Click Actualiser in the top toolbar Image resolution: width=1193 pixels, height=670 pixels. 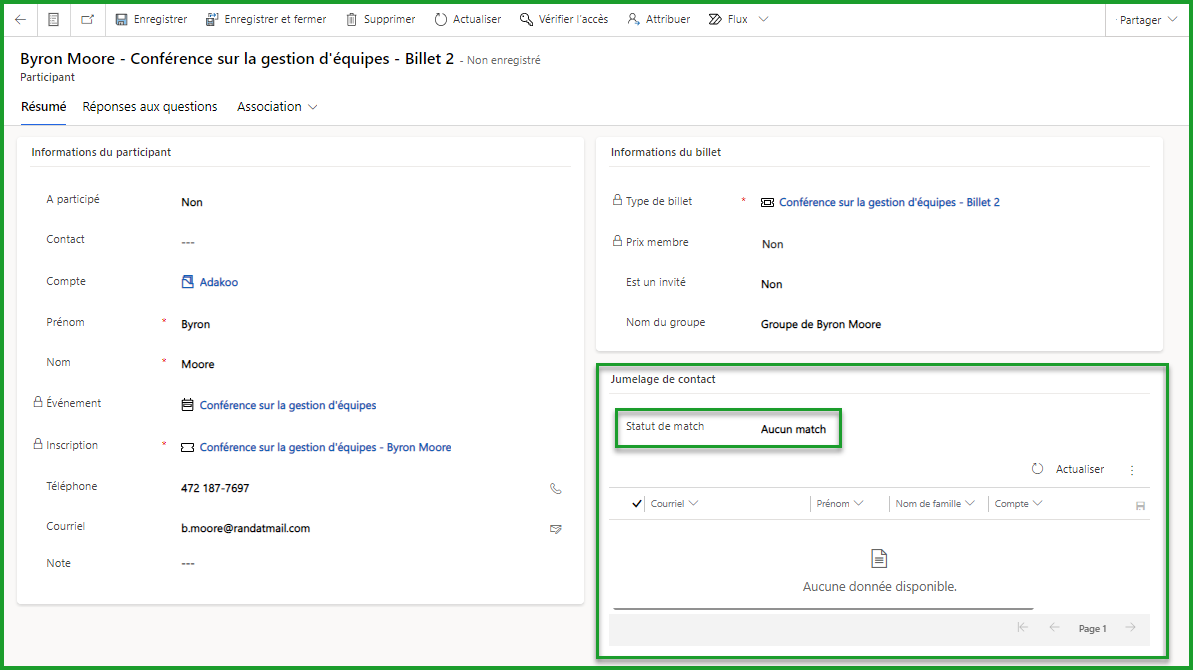[x=467, y=19]
